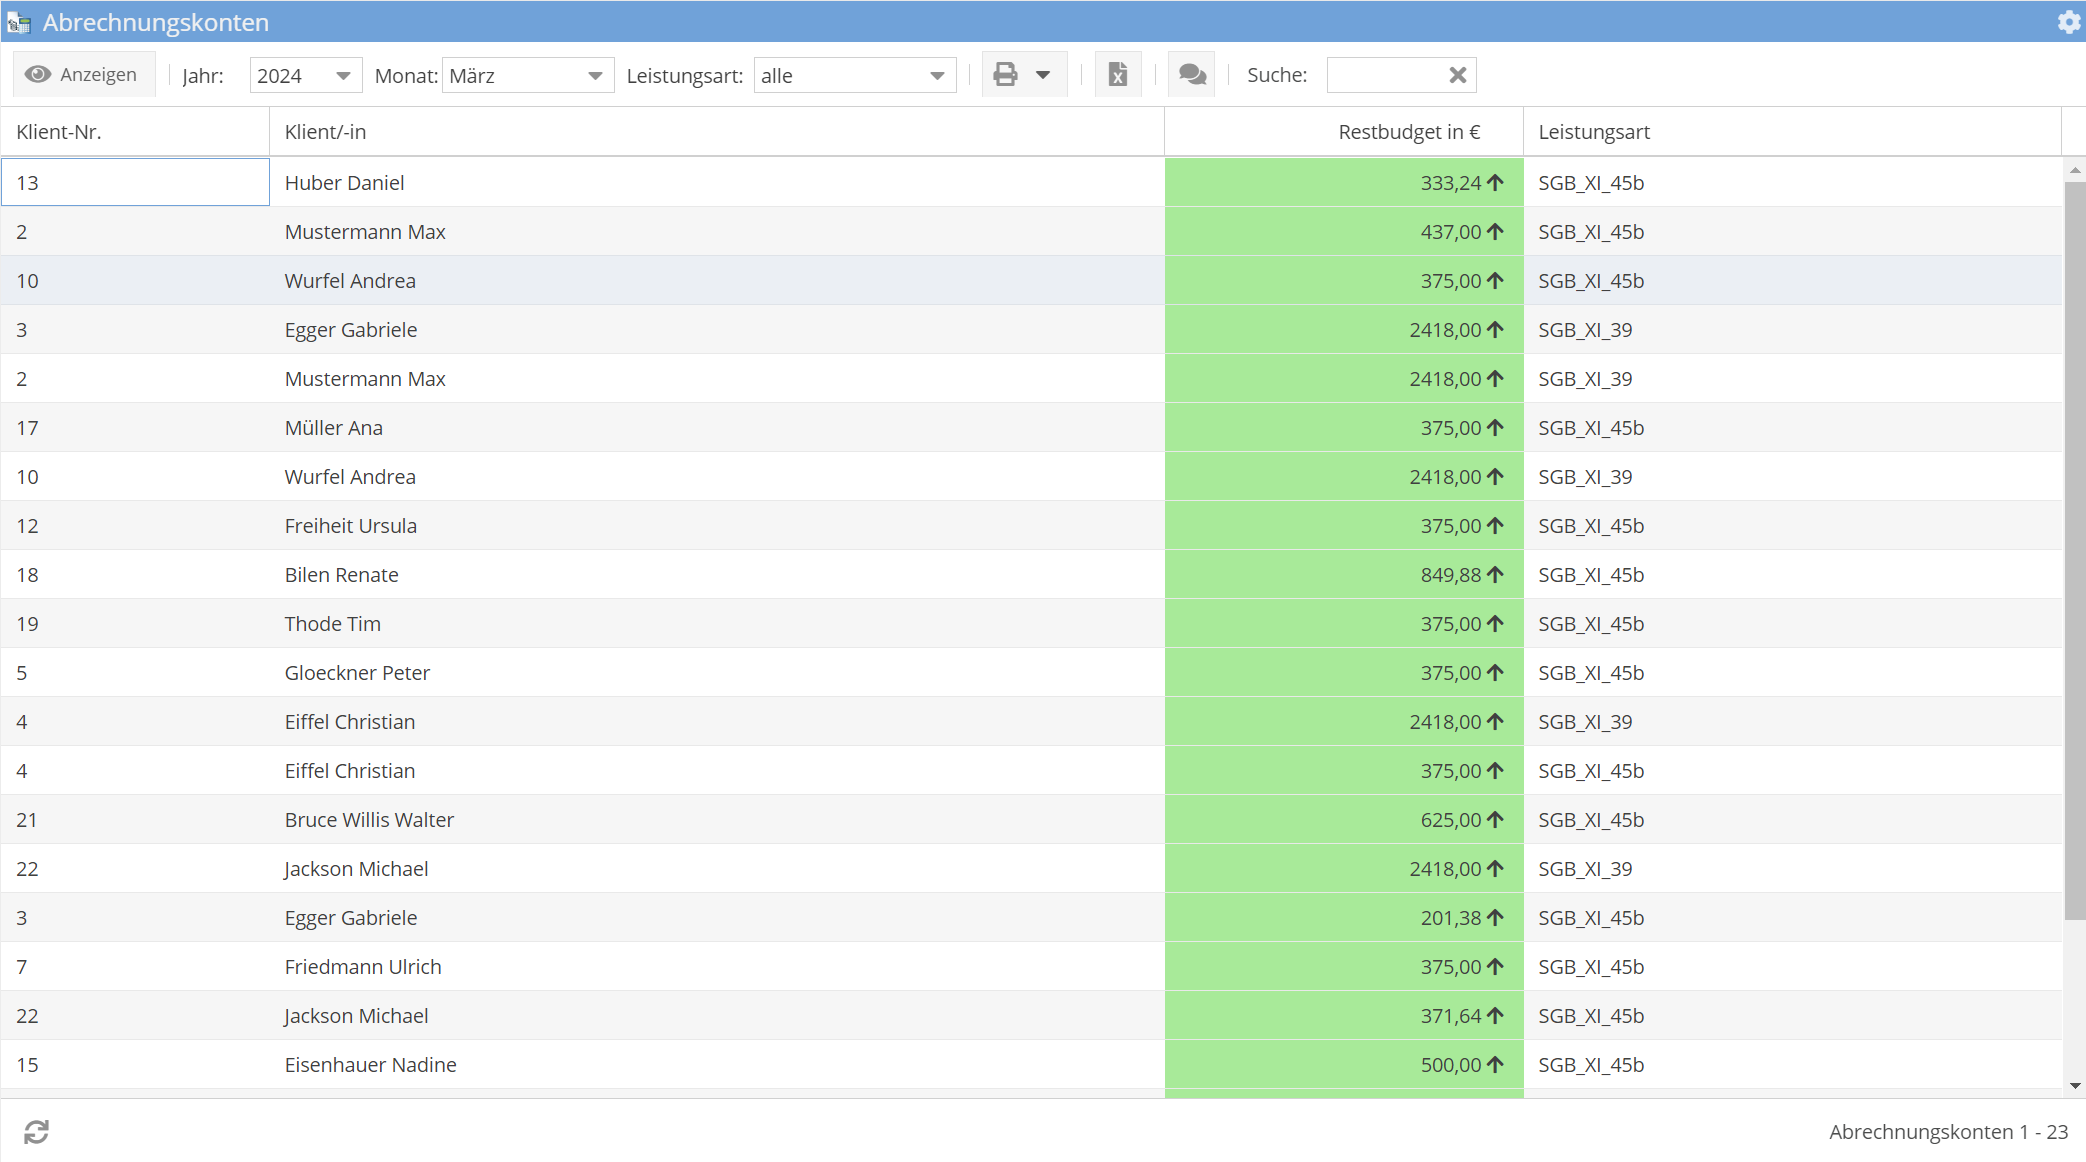Select the Bilen Renate row

point(341,575)
